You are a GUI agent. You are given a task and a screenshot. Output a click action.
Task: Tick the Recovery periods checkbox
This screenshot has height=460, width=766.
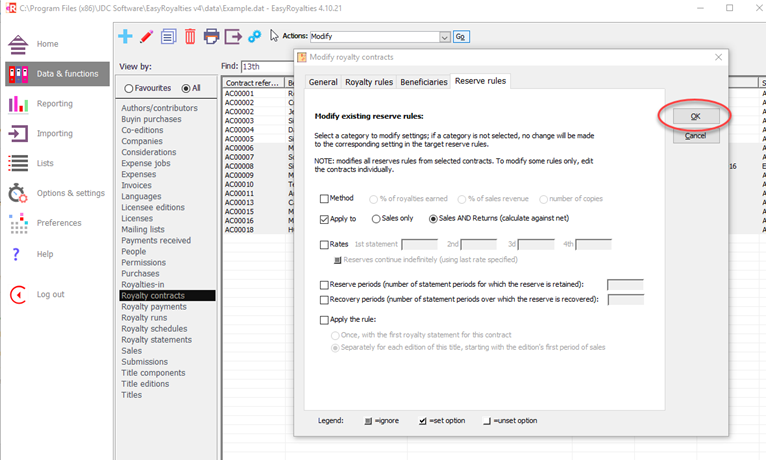(324, 300)
